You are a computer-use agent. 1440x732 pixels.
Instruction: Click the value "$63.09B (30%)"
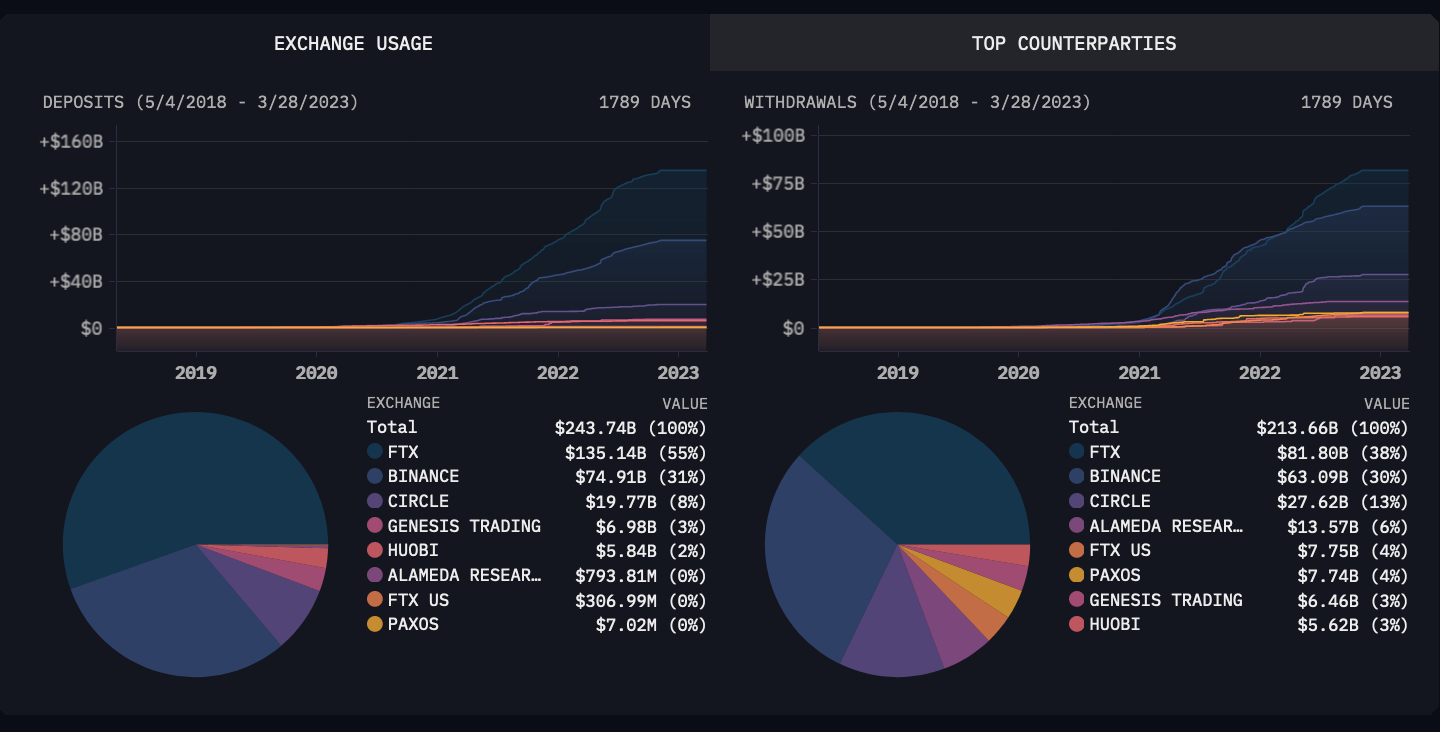(1343, 477)
